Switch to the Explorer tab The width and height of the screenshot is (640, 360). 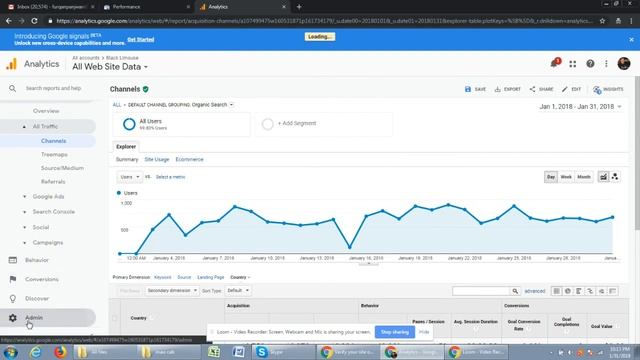(126, 147)
